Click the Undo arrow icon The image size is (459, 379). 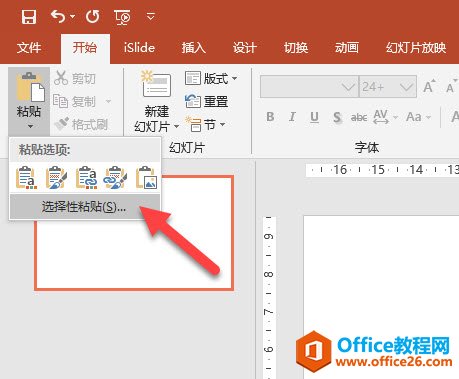pyautogui.click(x=58, y=16)
